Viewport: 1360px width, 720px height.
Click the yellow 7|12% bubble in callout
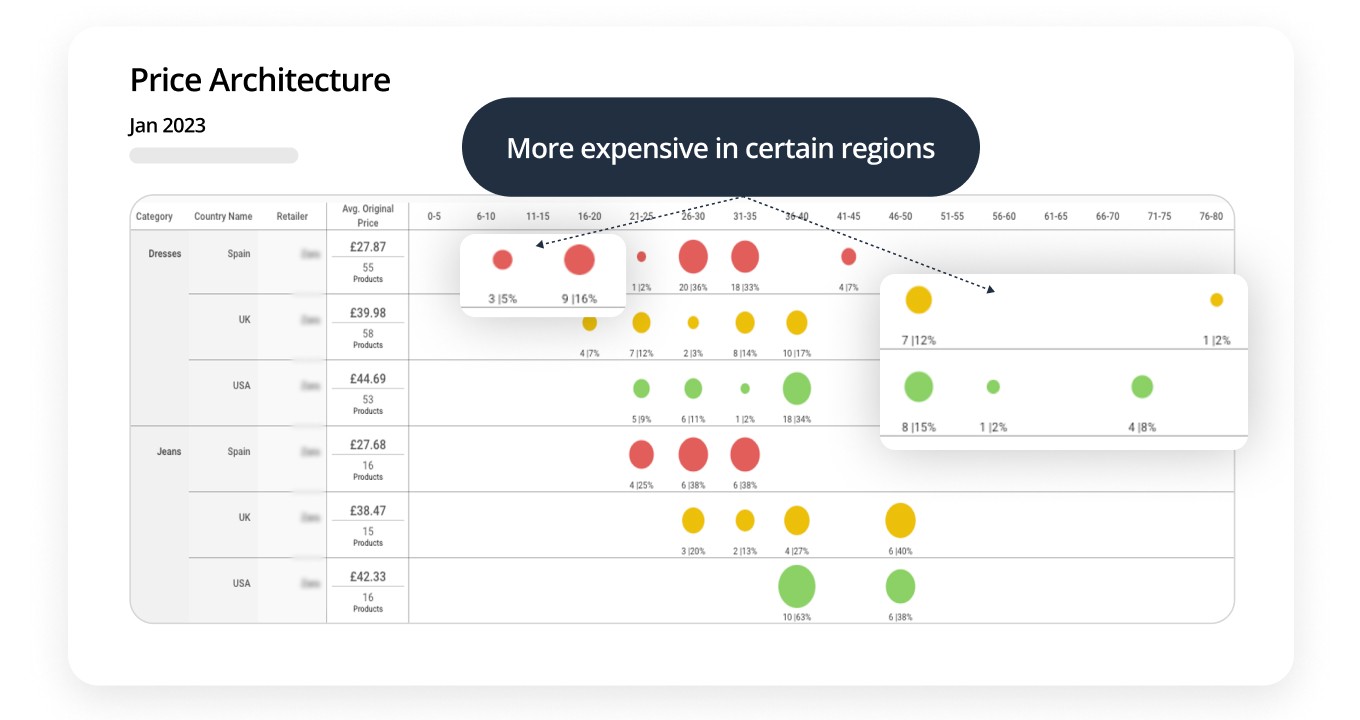[918, 300]
